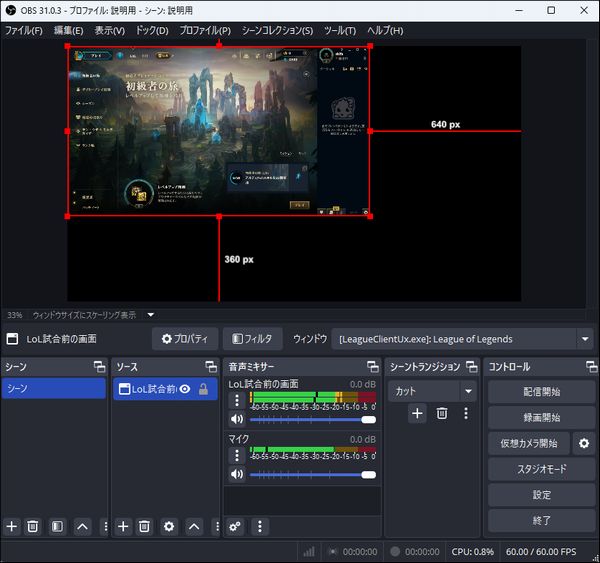Expand the preview scaling dropdown arrow
The image size is (600, 563).
[x=151, y=315]
